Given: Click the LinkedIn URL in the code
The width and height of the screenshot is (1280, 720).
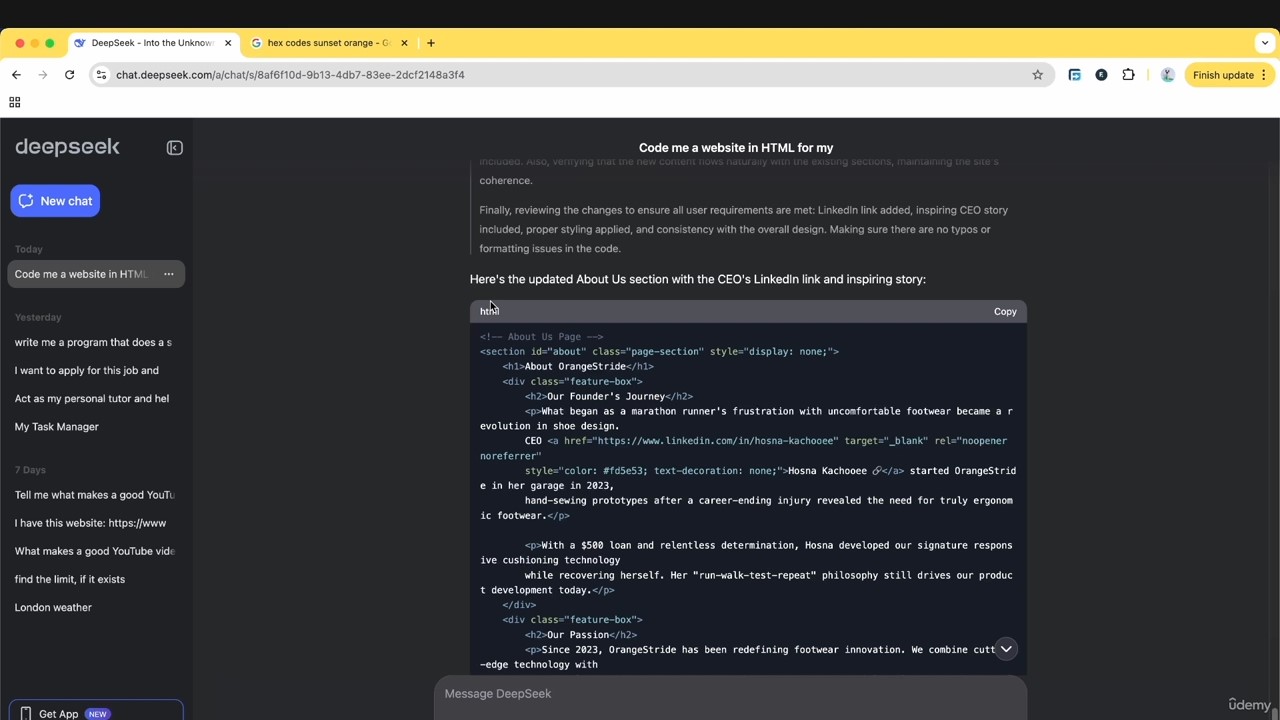Looking at the screenshot, I should 716,441.
